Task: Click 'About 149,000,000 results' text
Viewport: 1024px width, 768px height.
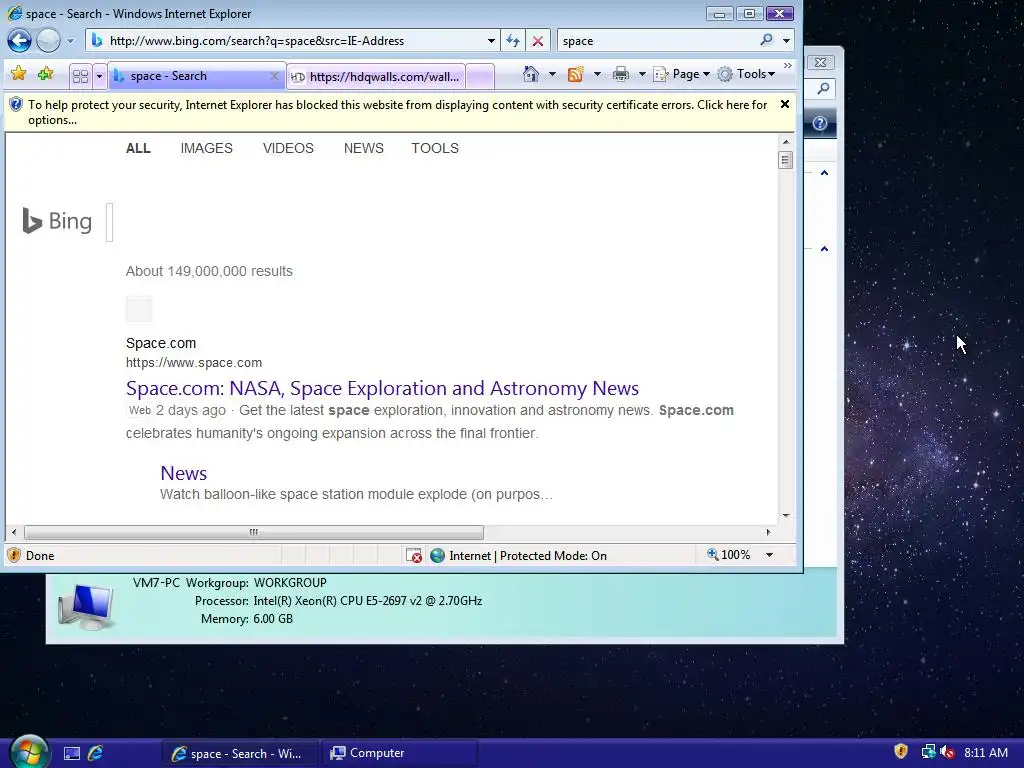Action: click(209, 271)
